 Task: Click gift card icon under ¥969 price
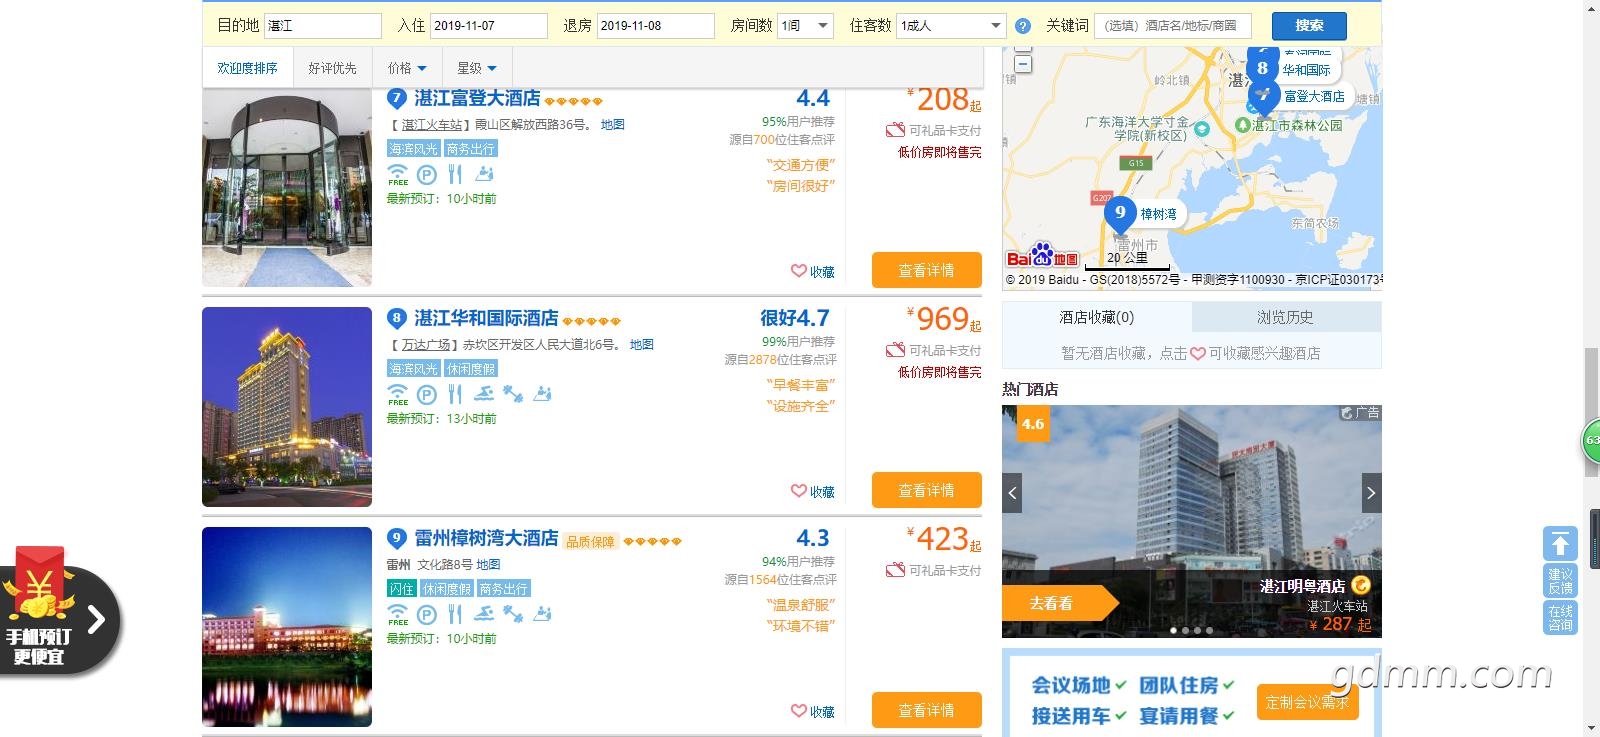pos(895,350)
